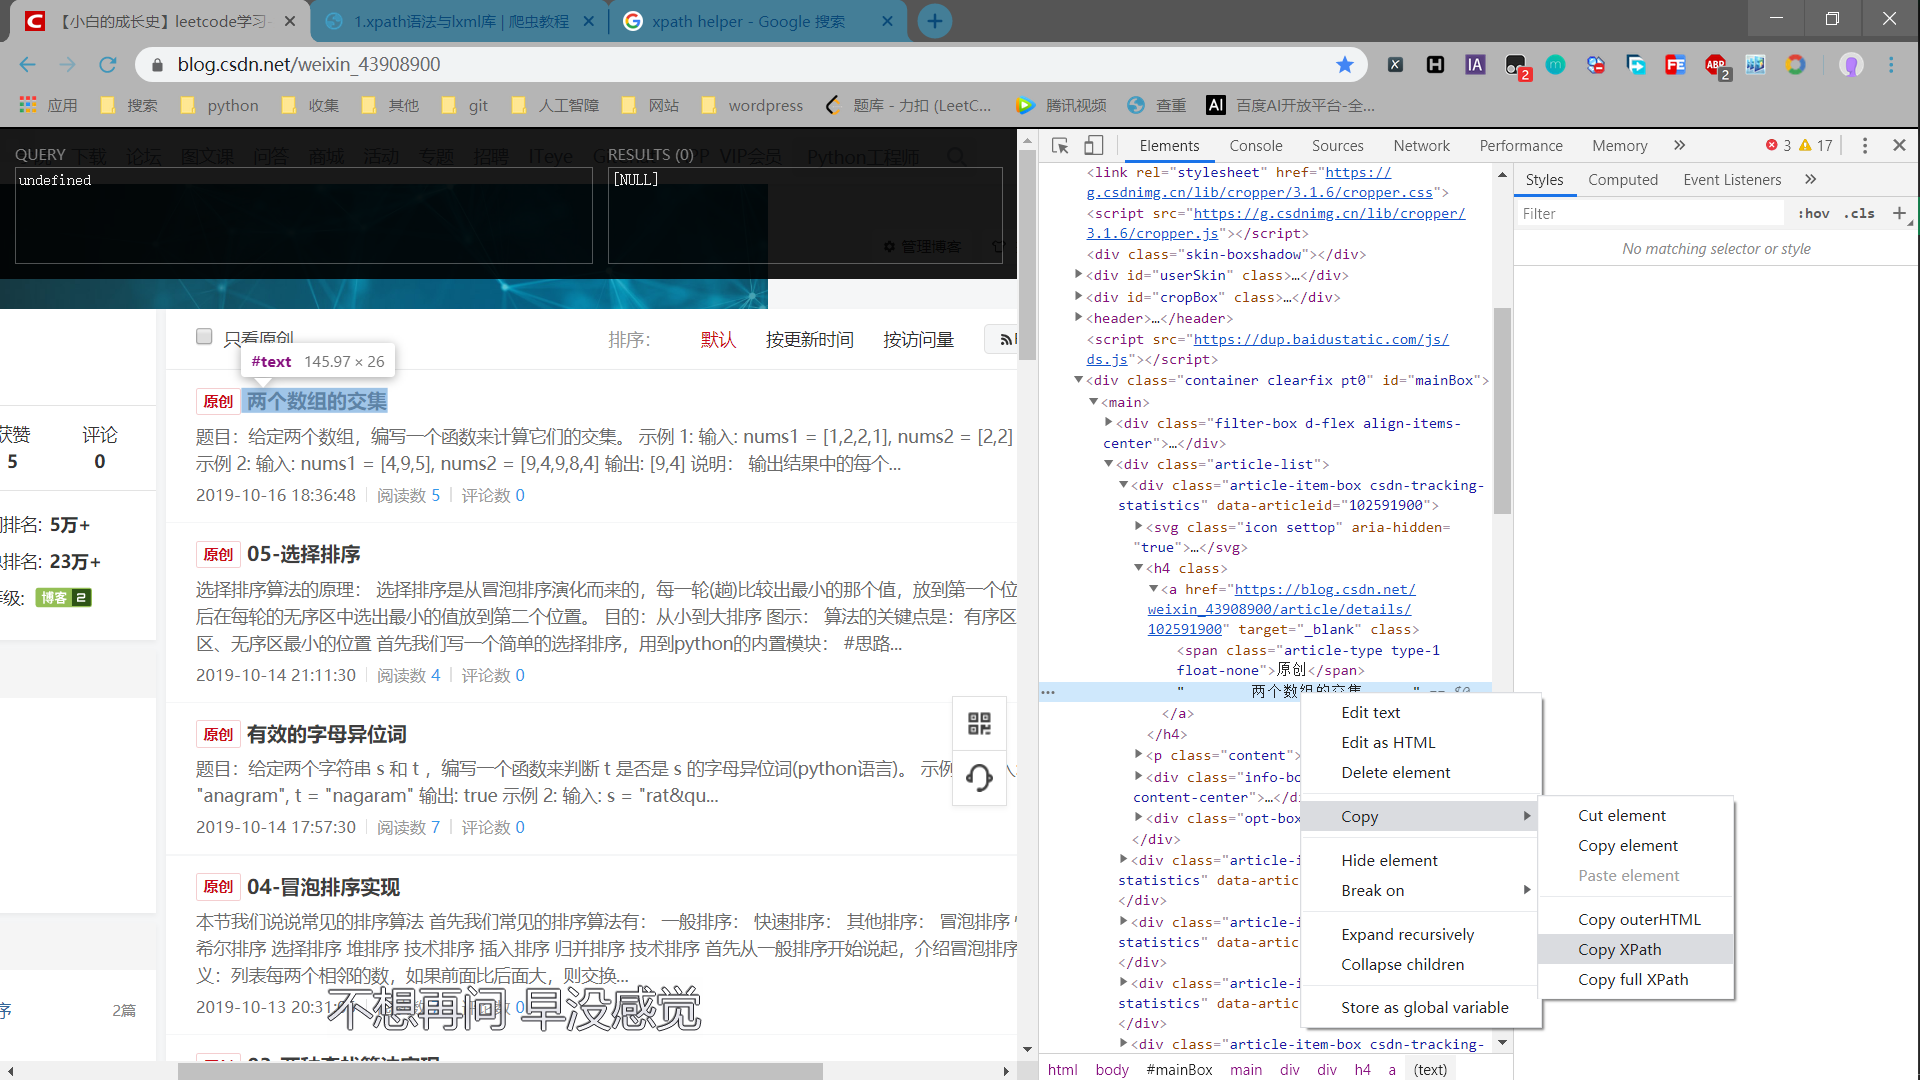The image size is (1920, 1080).
Task: Open DevTools three-dot customize menu
Action: pyautogui.click(x=1864, y=146)
